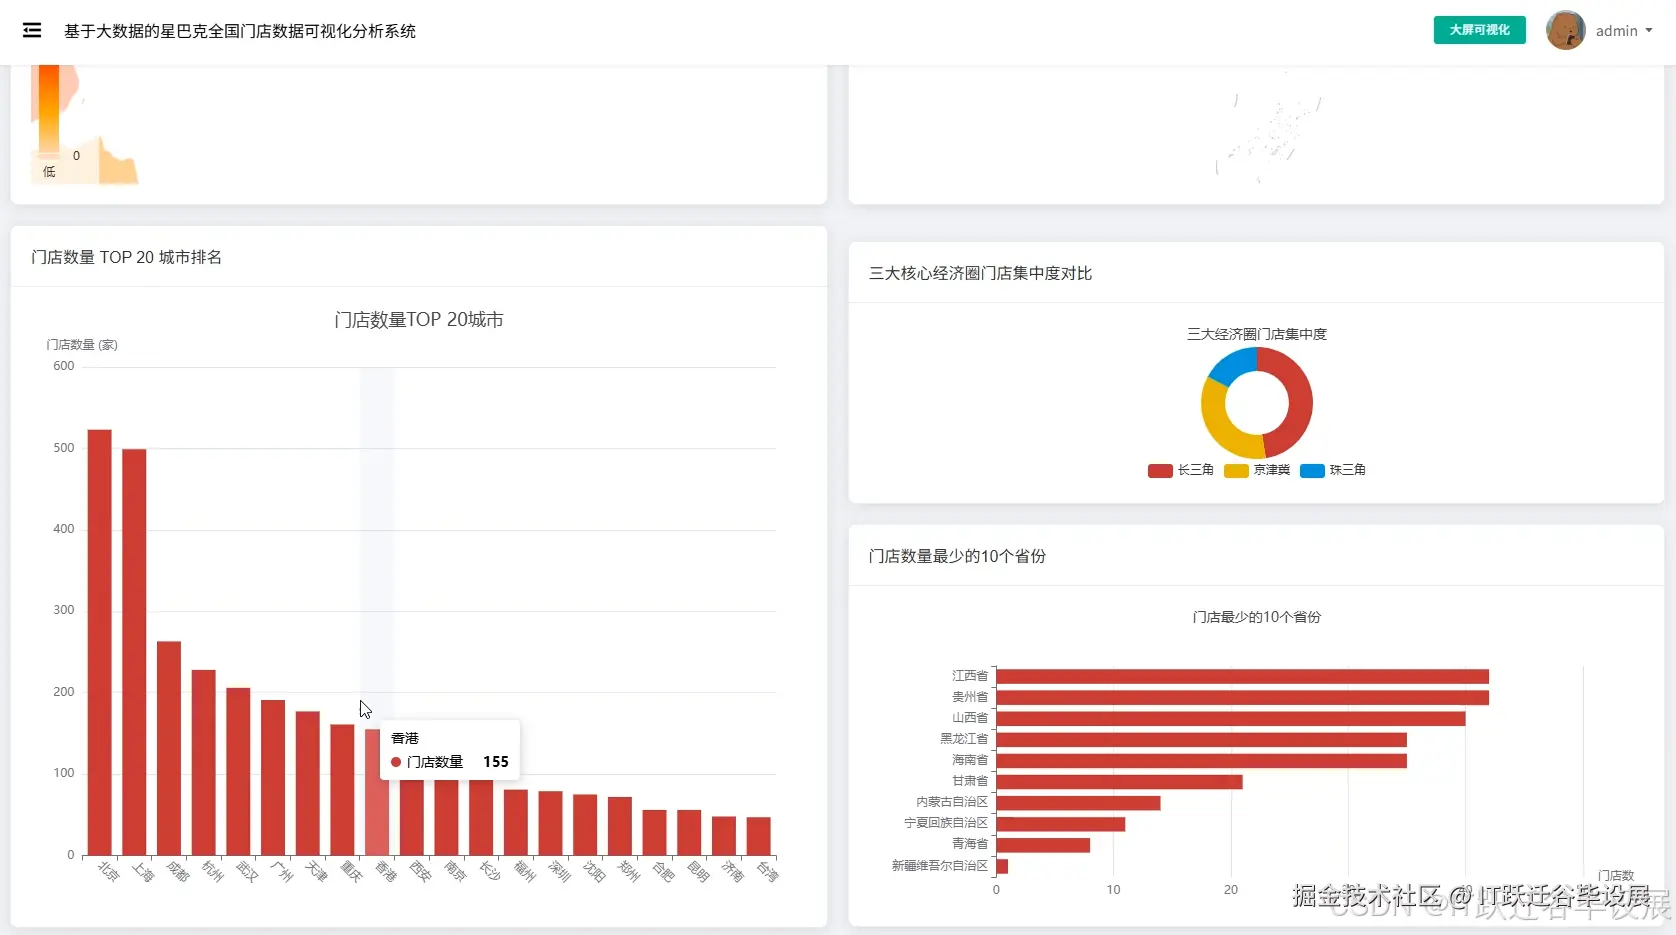Click the 内蒙古自治区 horizontal bar
The height and width of the screenshot is (935, 1676).
[x=1078, y=803]
